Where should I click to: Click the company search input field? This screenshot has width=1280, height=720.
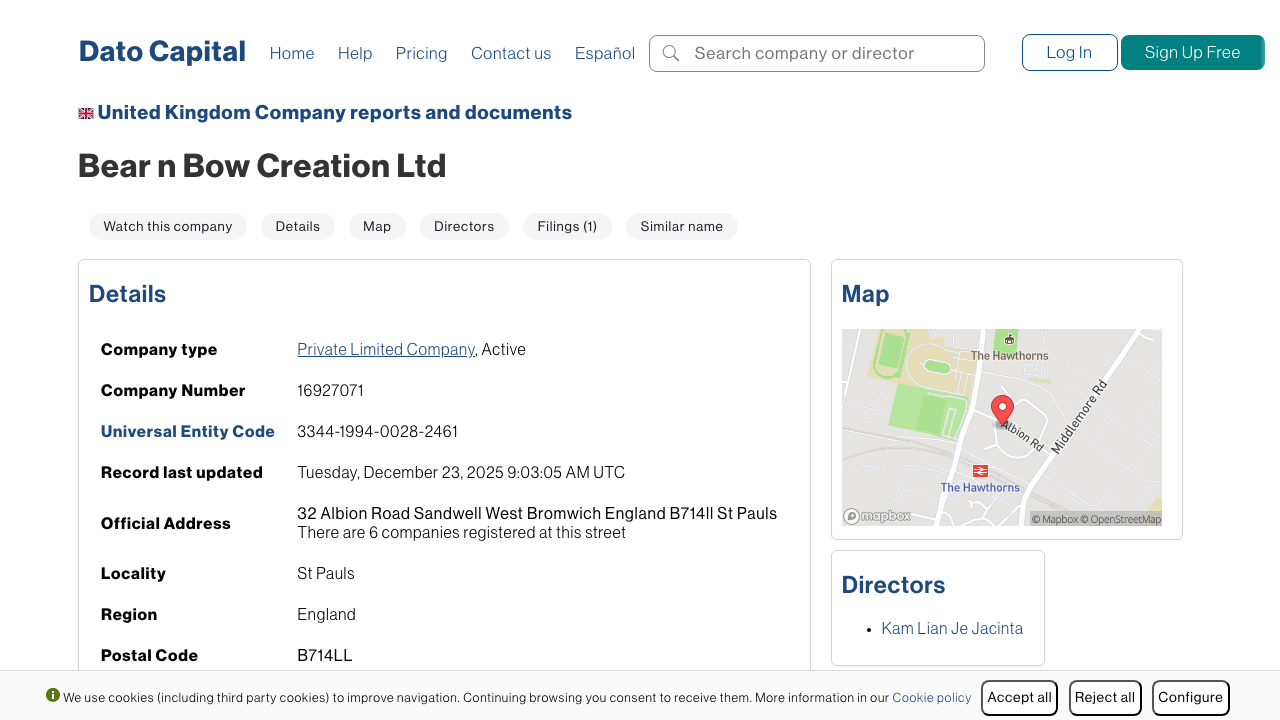(830, 53)
